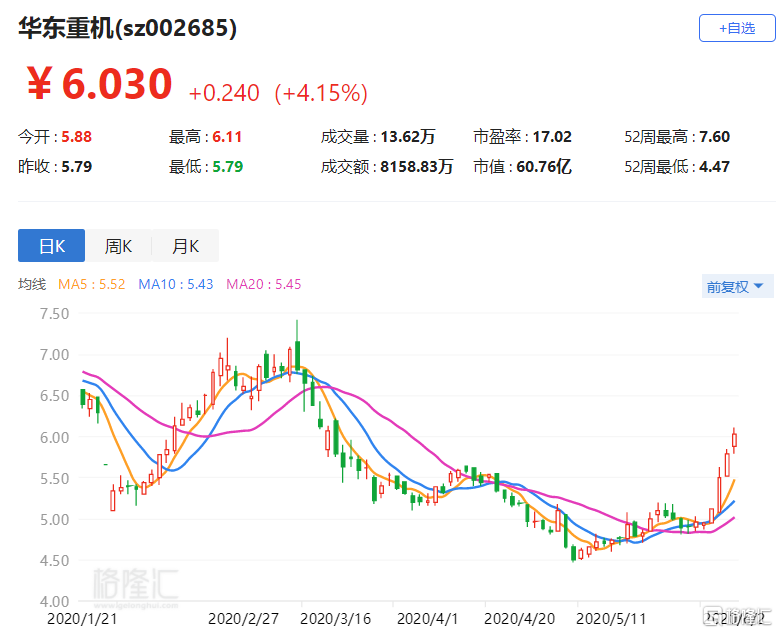The image size is (778, 633).
Task: Click the 昨收 value 5.79
Action: click(x=76, y=166)
